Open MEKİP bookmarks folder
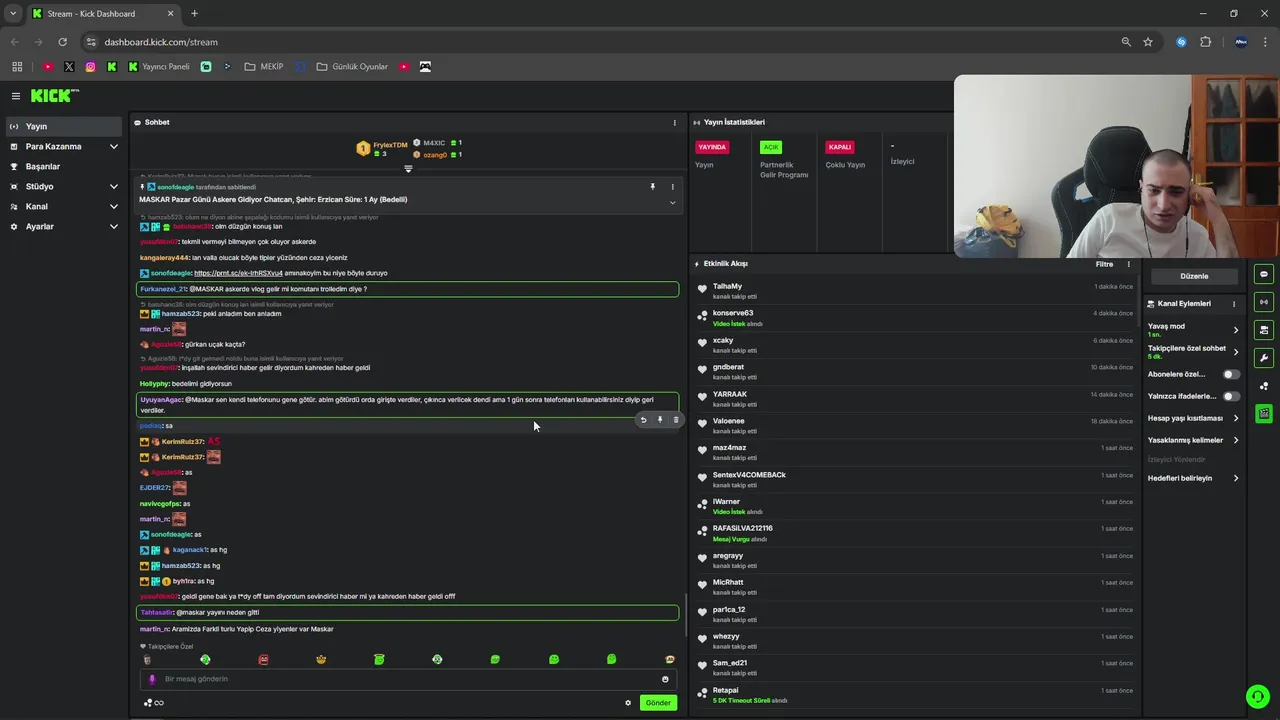Image resolution: width=1280 pixels, height=720 pixels. (x=264, y=67)
